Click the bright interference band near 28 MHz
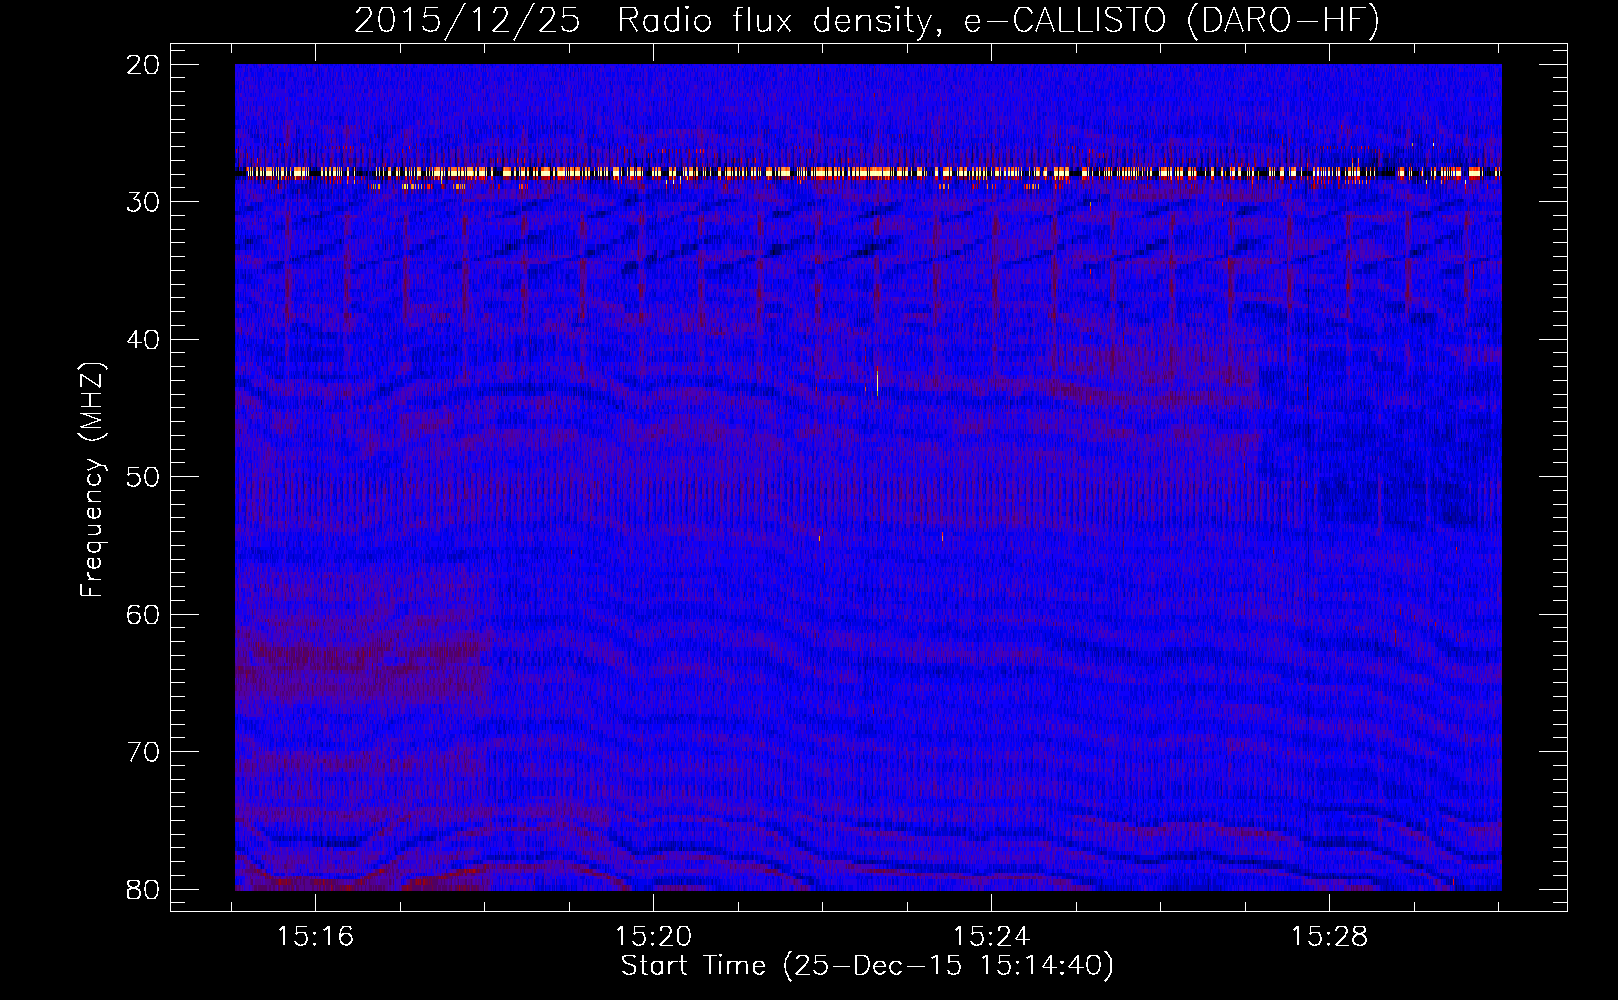Image resolution: width=1618 pixels, height=1000 pixels. (x=868, y=173)
